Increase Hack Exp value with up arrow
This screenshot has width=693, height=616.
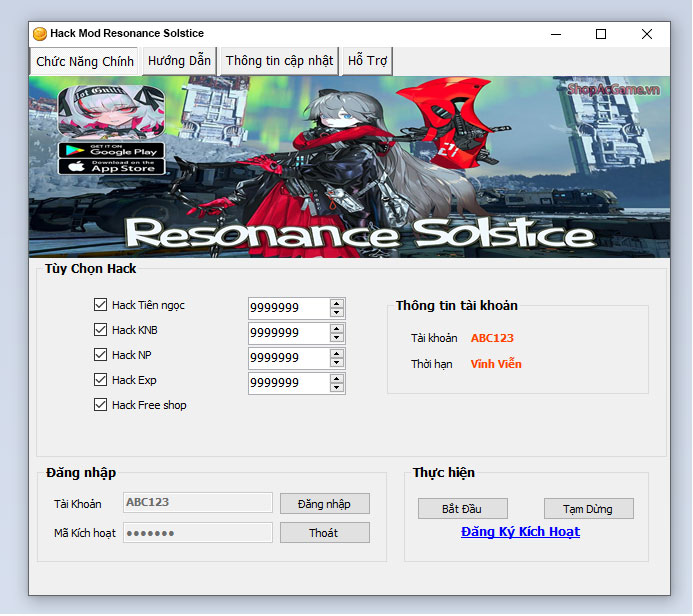click(337, 378)
